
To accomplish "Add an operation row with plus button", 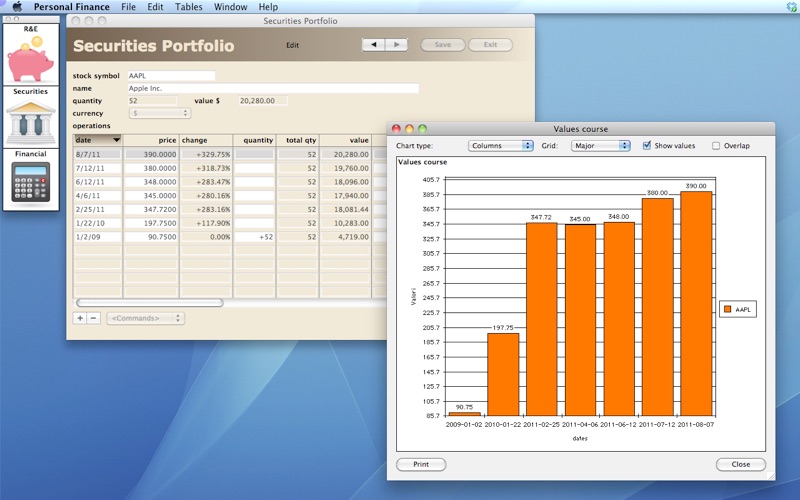I will click(x=80, y=318).
